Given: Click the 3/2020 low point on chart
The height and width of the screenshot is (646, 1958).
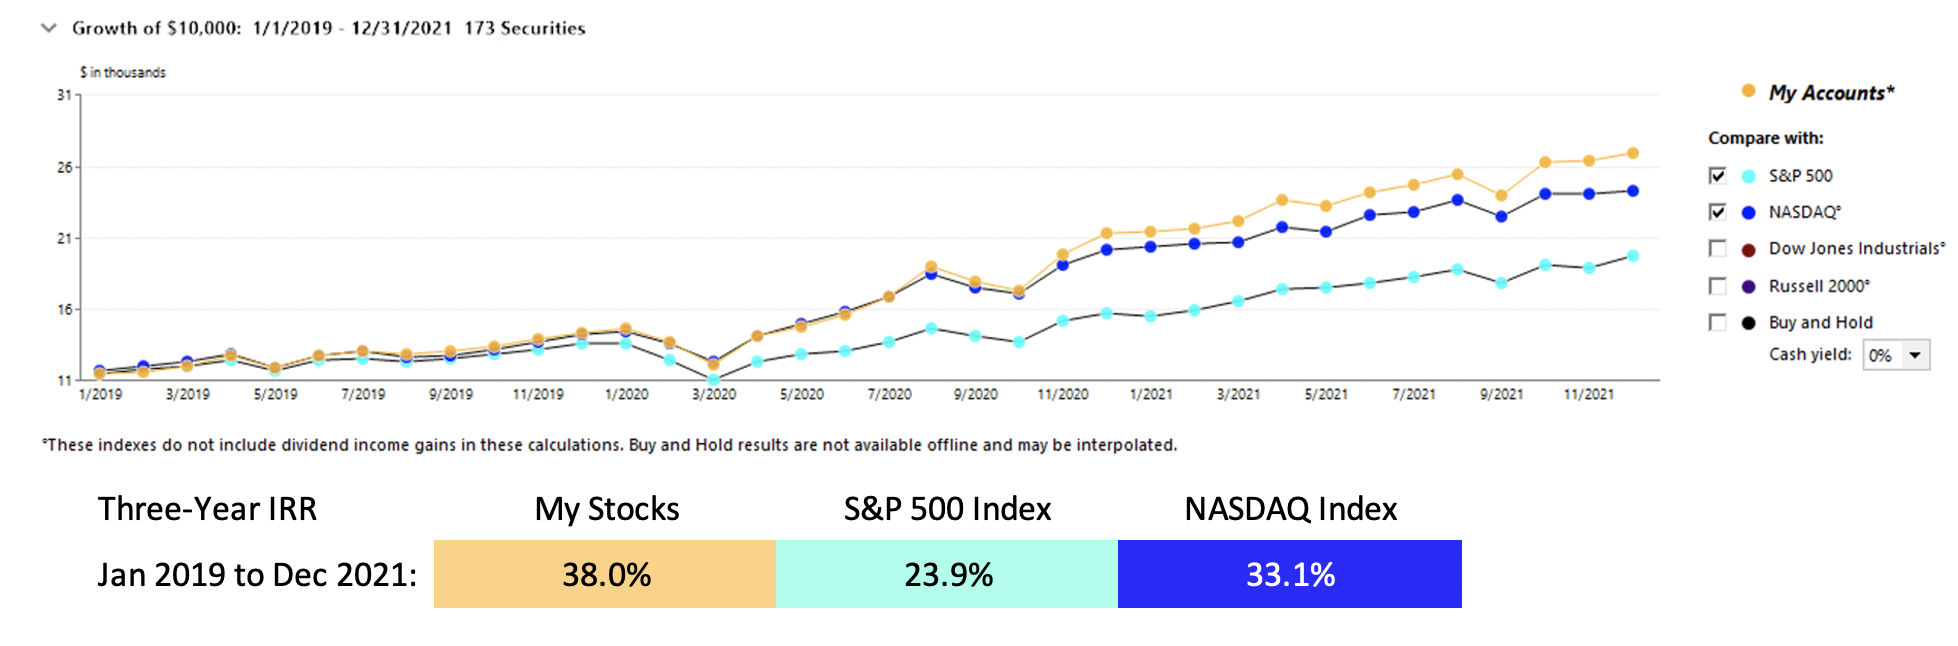Looking at the screenshot, I should (713, 380).
